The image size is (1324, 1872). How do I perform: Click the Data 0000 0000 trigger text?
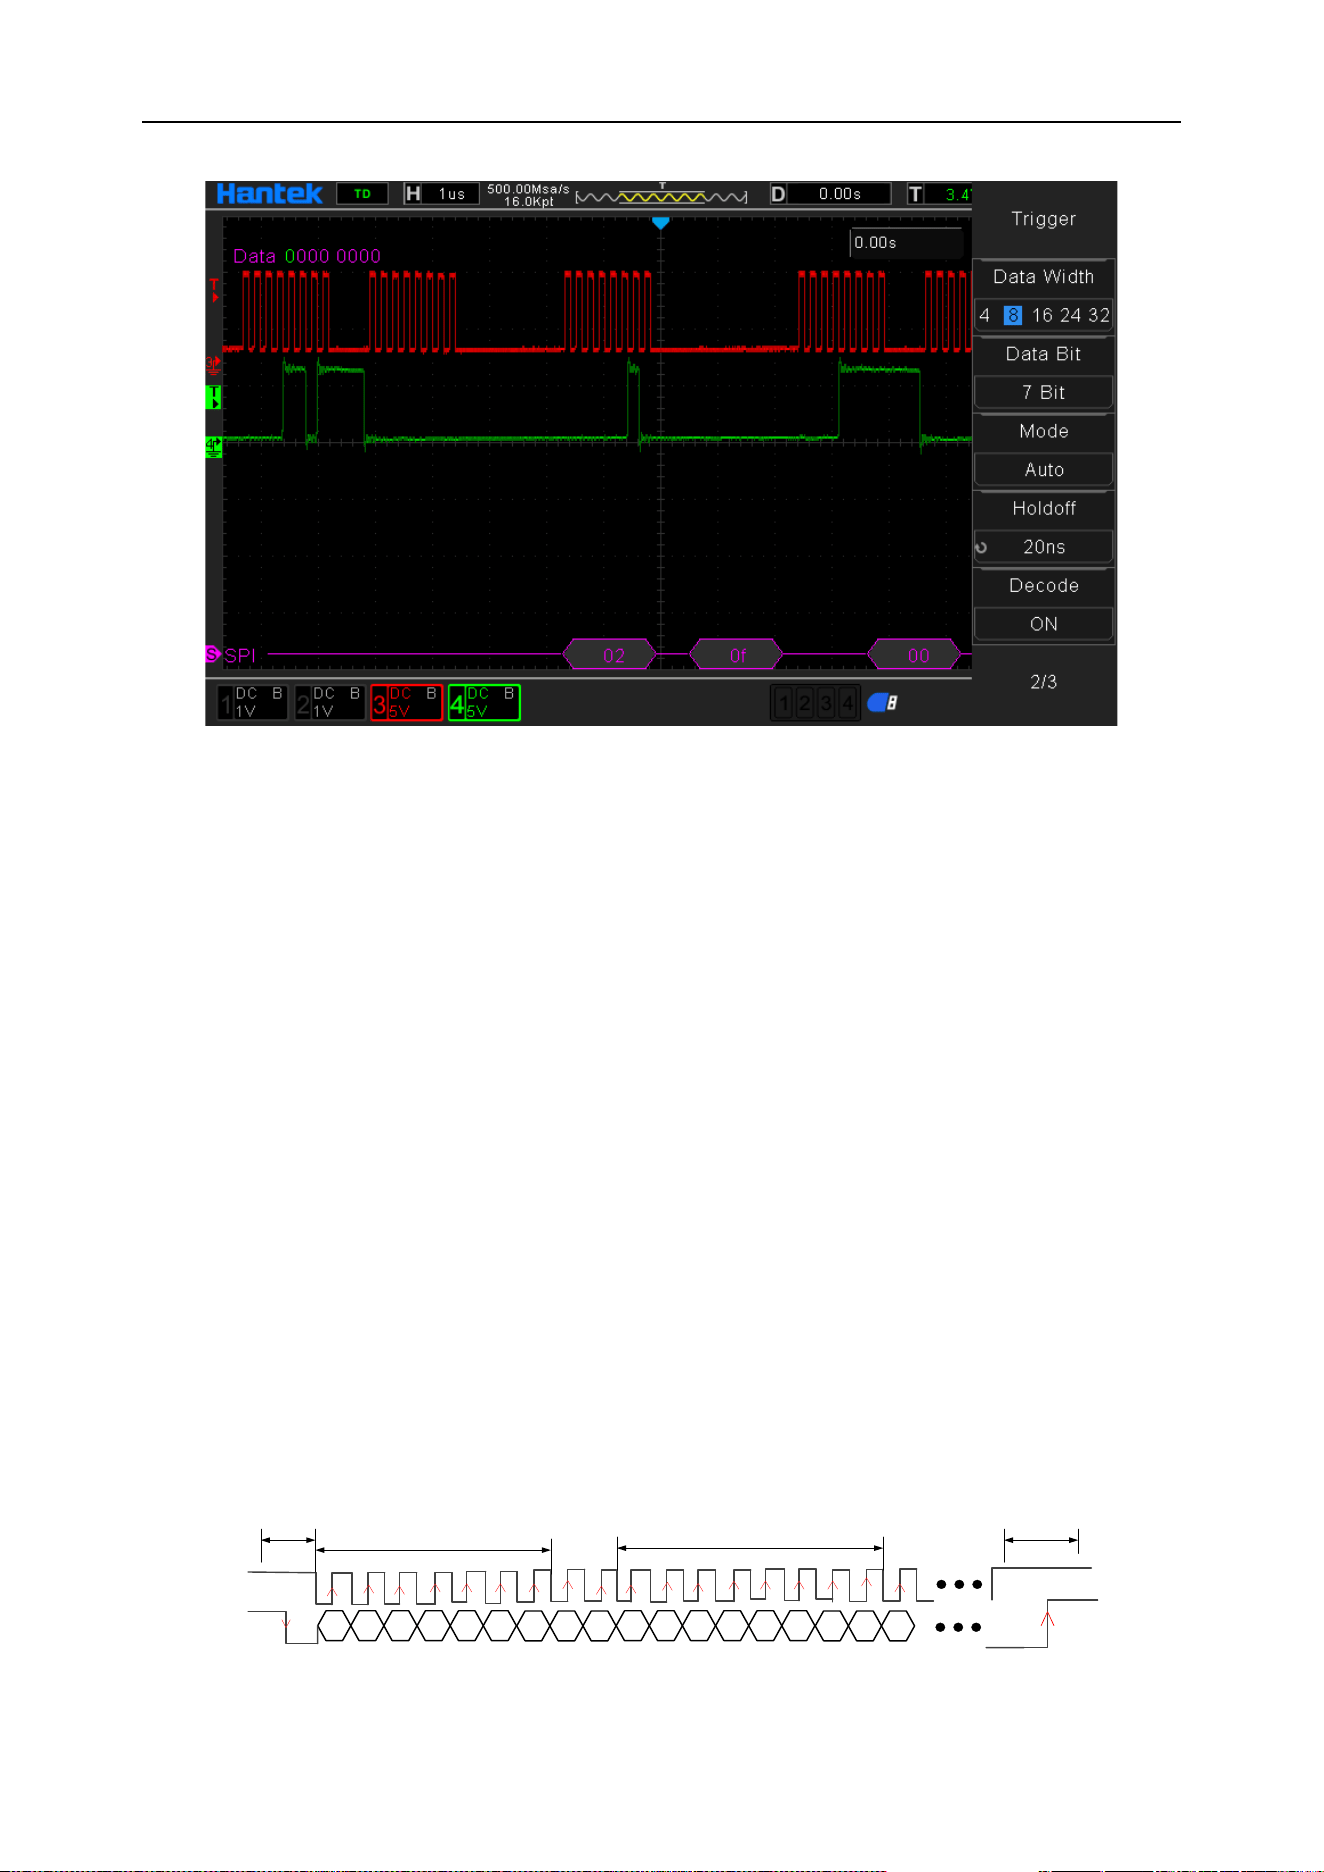[307, 256]
